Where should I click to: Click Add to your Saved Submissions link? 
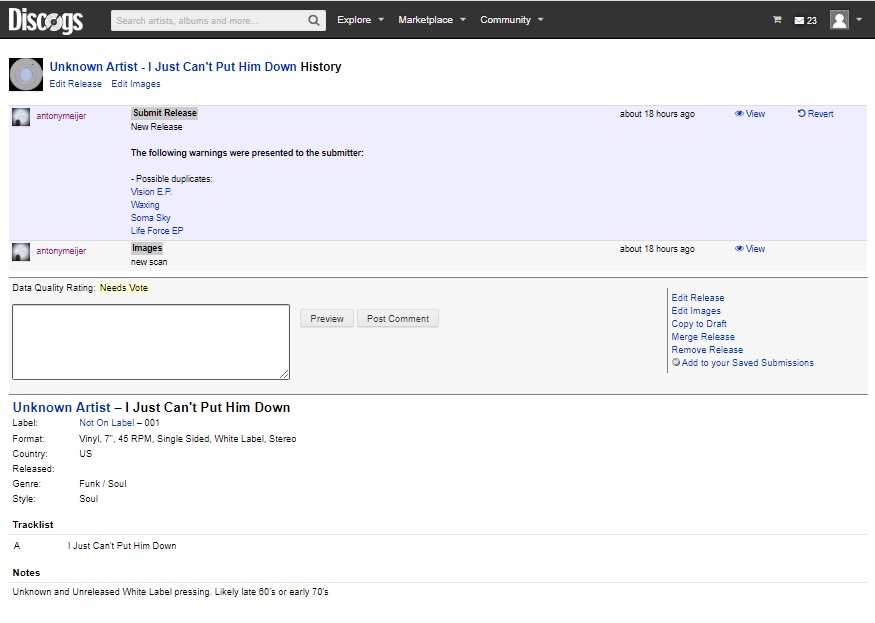point(748,363)
